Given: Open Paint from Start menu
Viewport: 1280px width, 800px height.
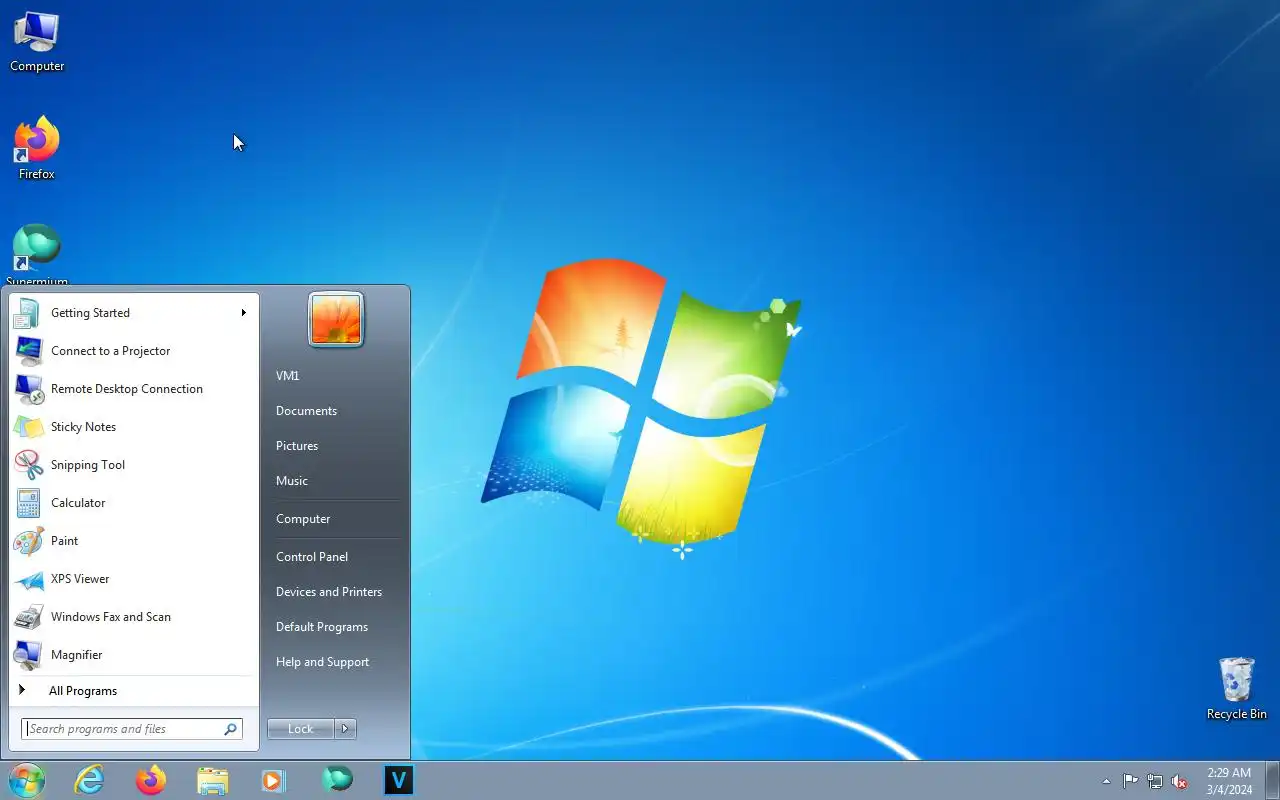Looking at the screenshot, I should pos(134,541).
